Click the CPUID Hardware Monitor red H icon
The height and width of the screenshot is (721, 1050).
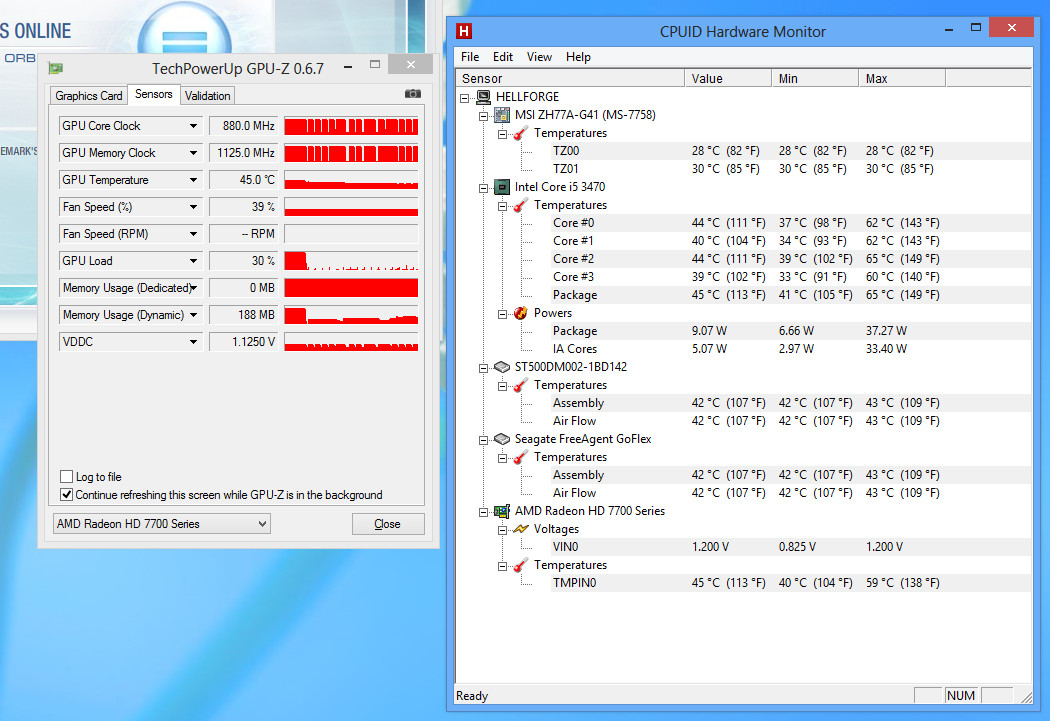pos(463,31)
